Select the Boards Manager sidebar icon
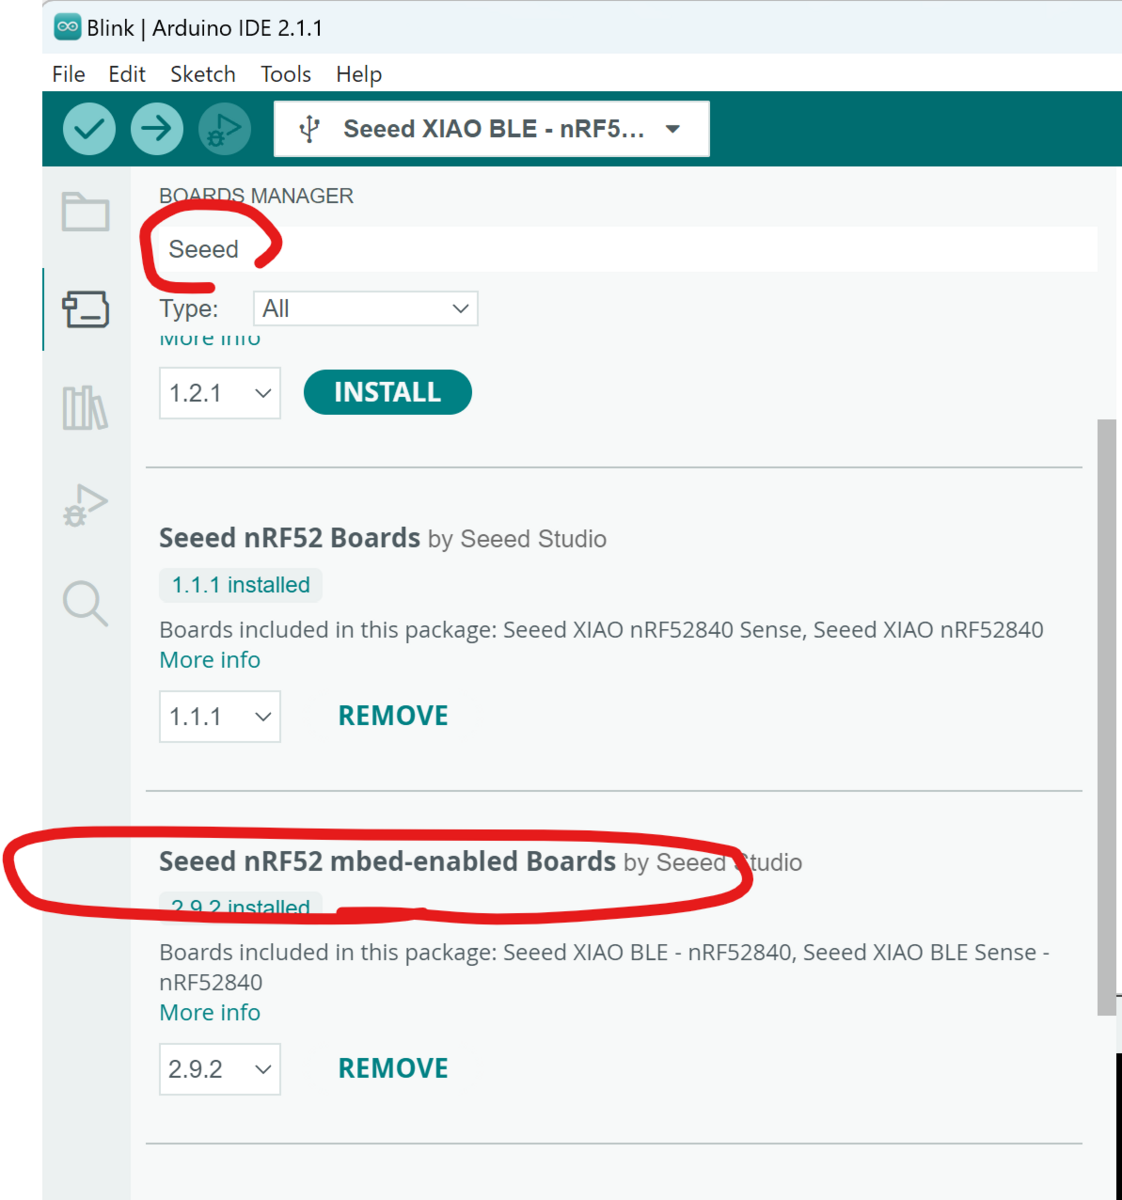Image resolution: width=1122 pixels, height=1200 pixels. [x=86, y=309]
